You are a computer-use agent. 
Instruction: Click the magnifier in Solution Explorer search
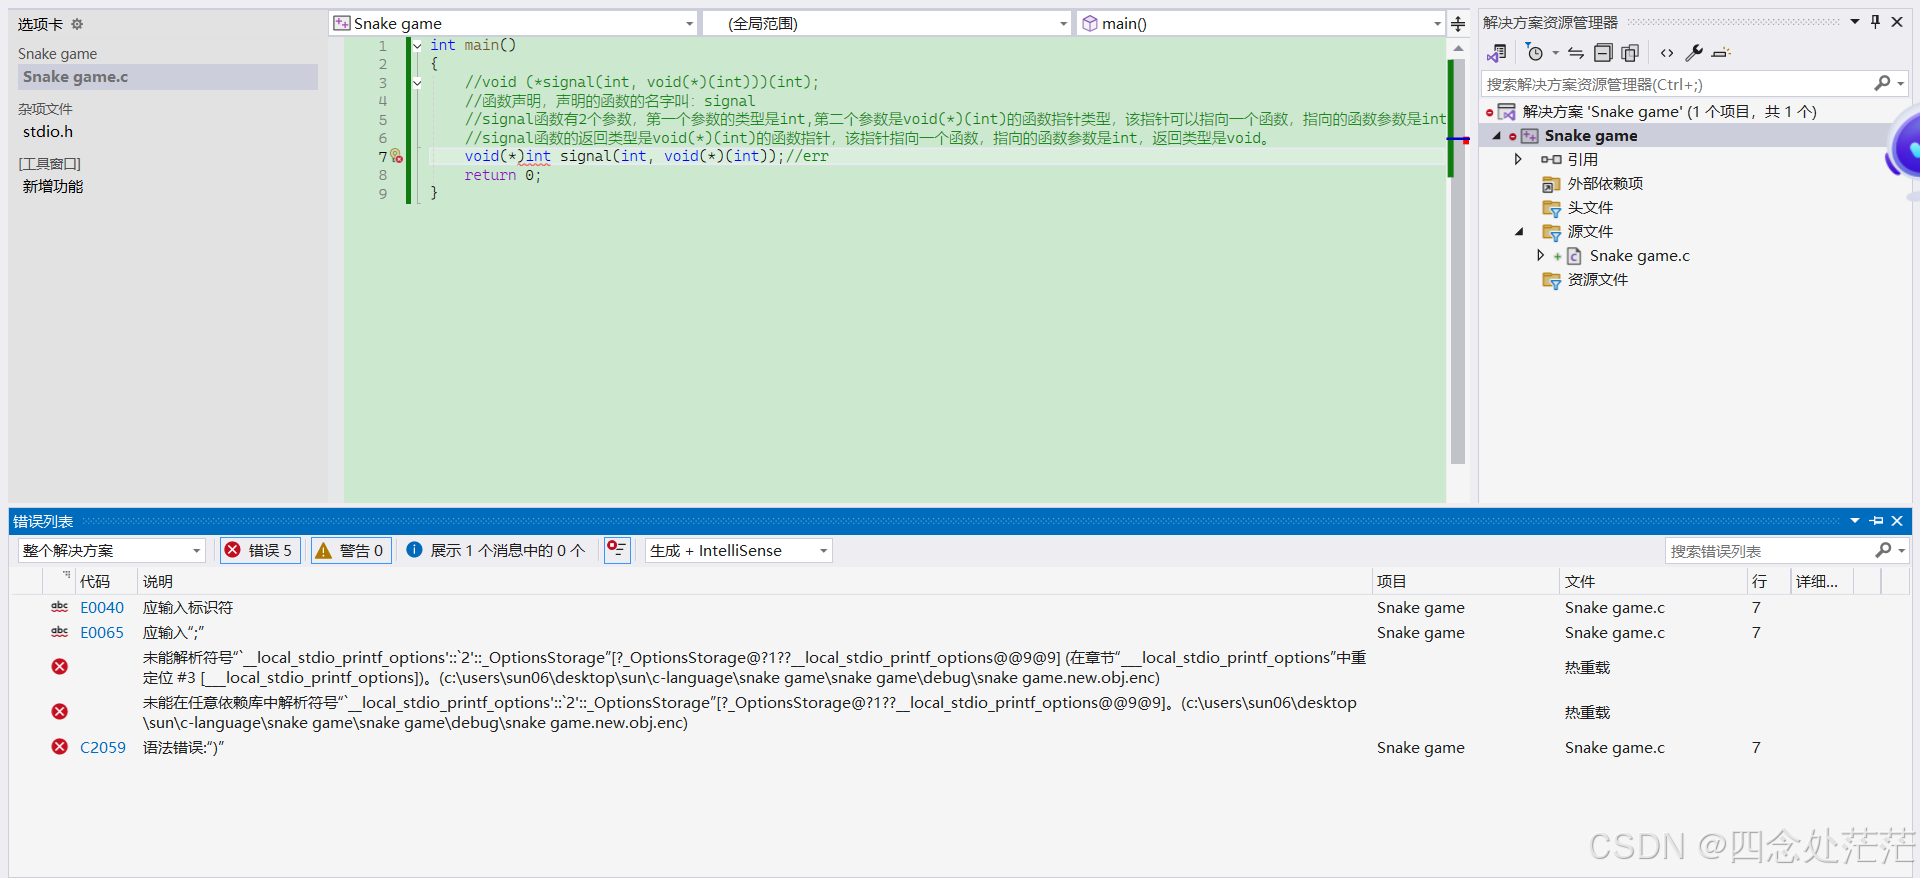1883,84
